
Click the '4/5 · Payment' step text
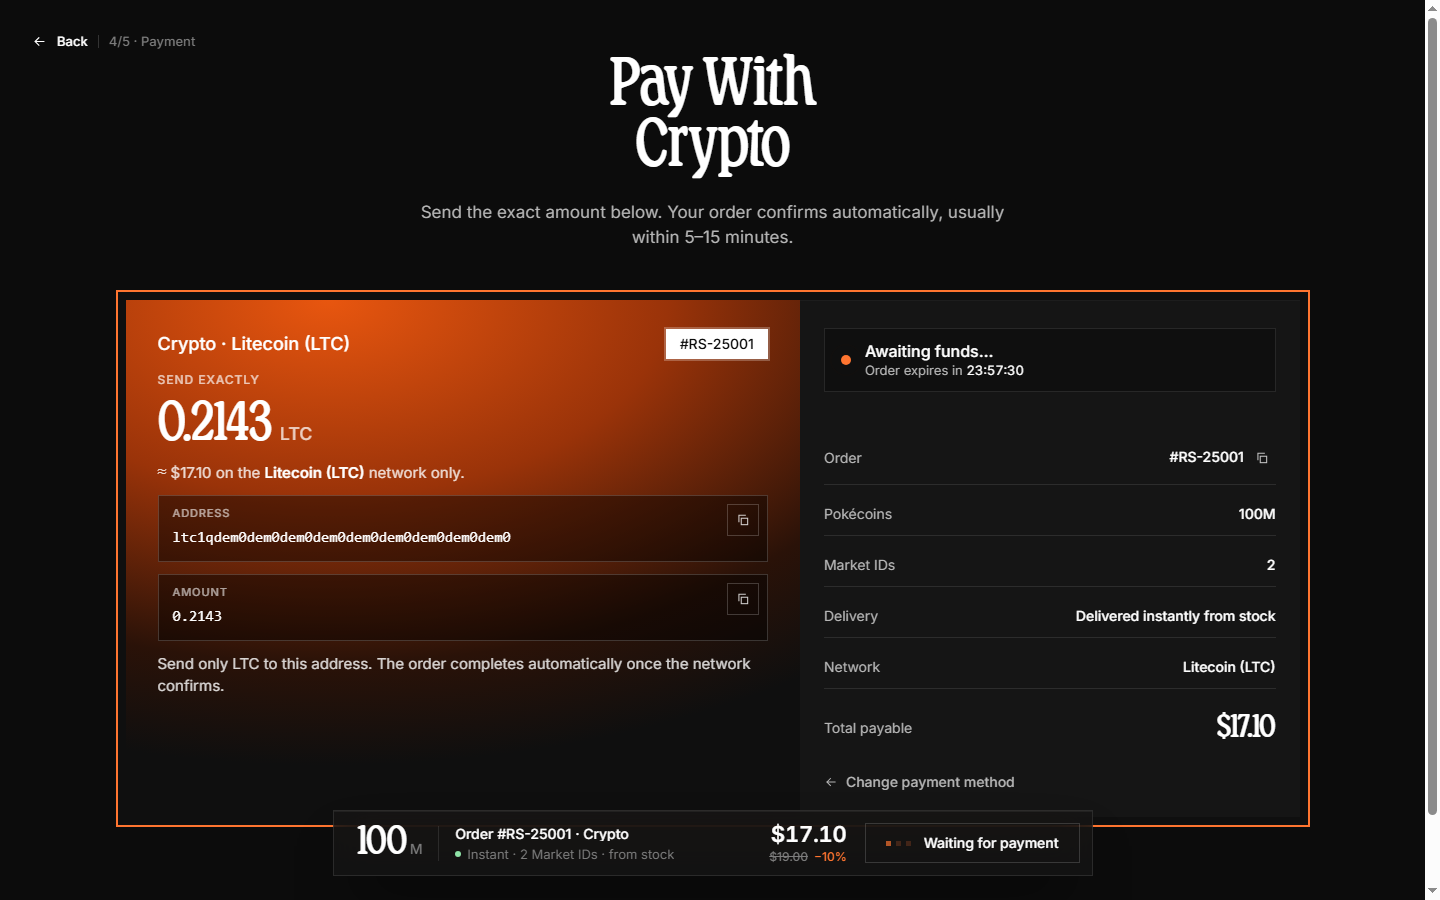coord(152,42)
